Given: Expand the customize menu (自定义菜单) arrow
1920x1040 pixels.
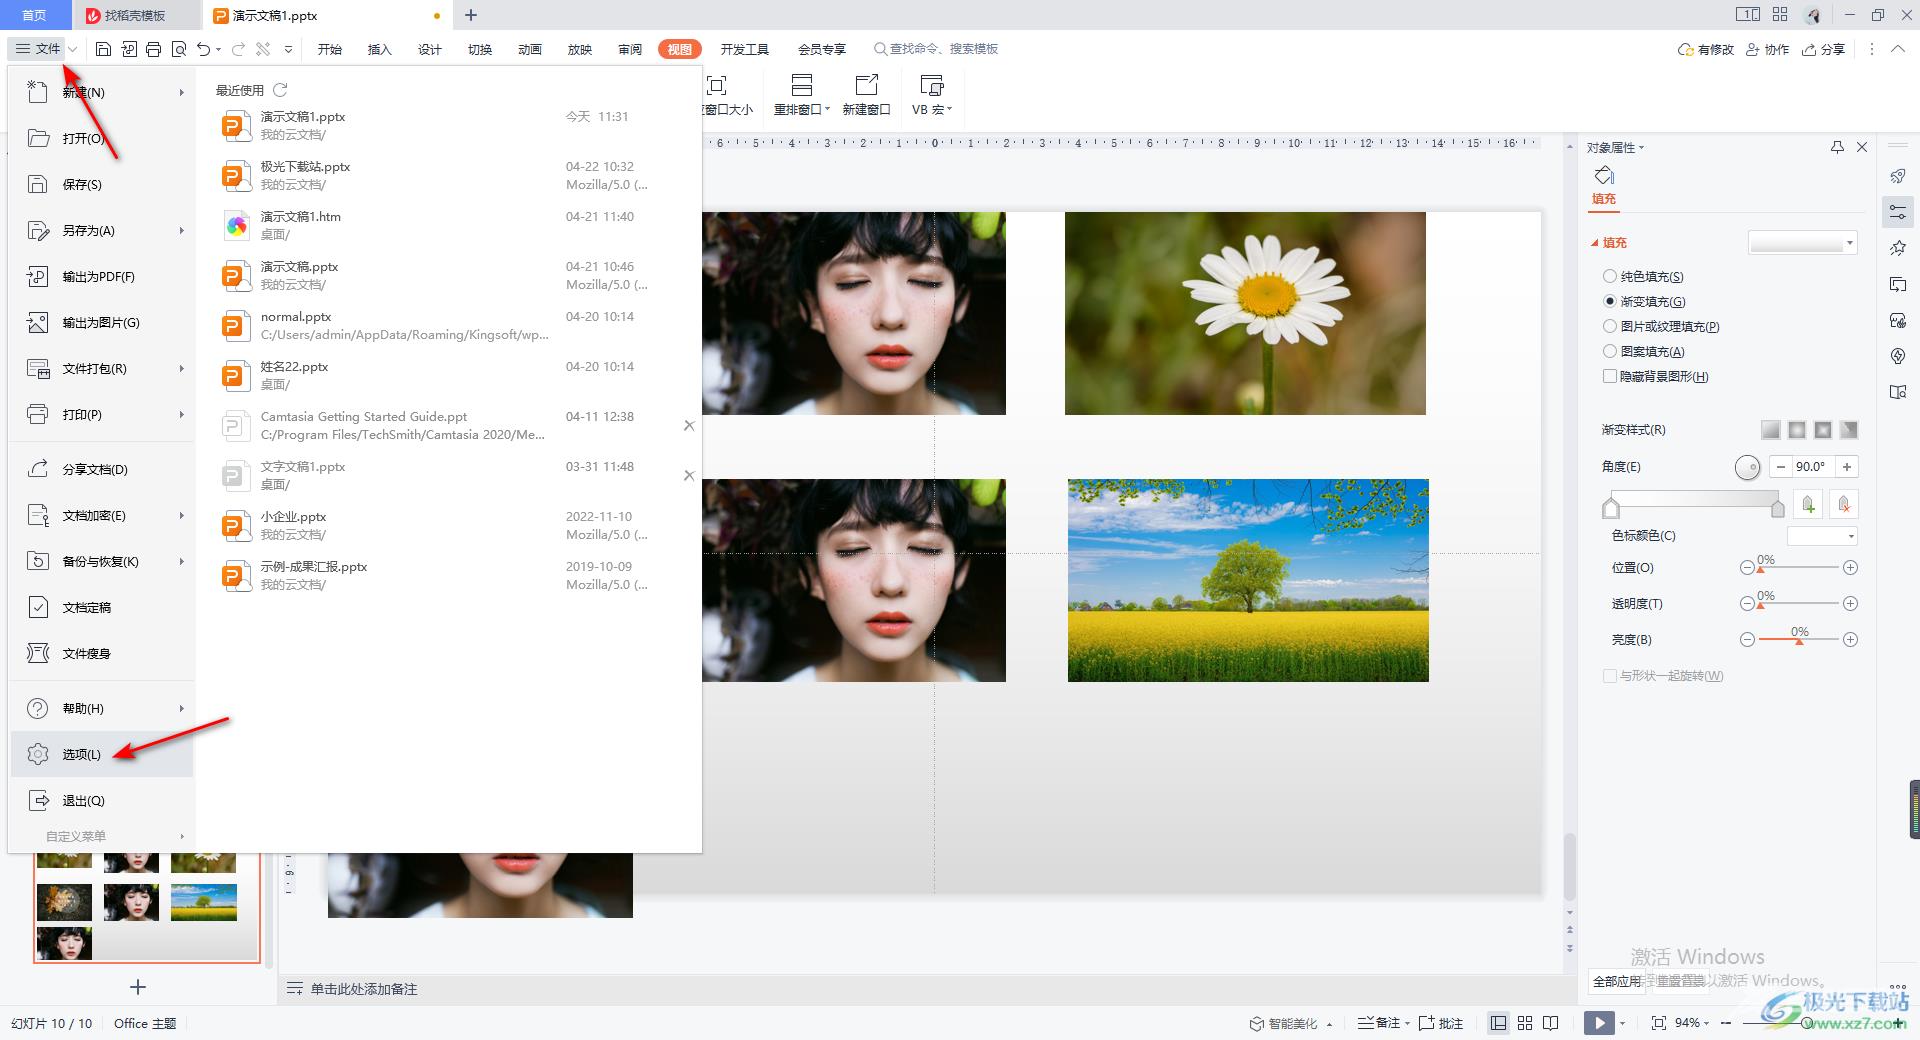Looking at the screenshot, I should 181,836.
